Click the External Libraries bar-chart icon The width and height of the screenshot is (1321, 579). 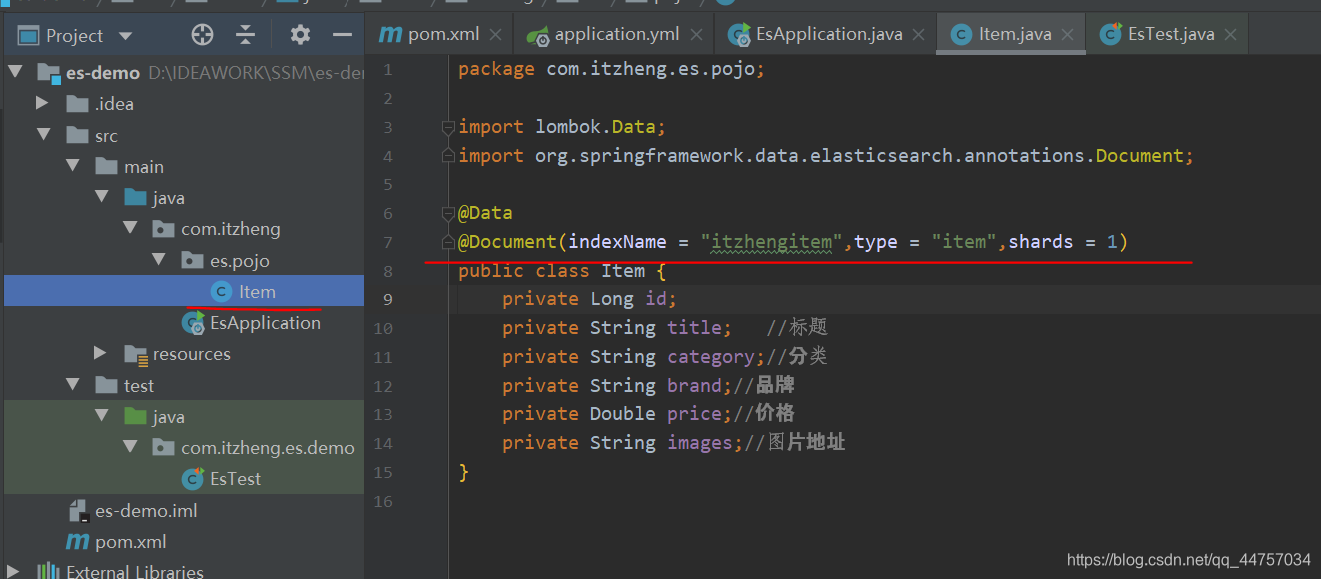click(48, 571)
